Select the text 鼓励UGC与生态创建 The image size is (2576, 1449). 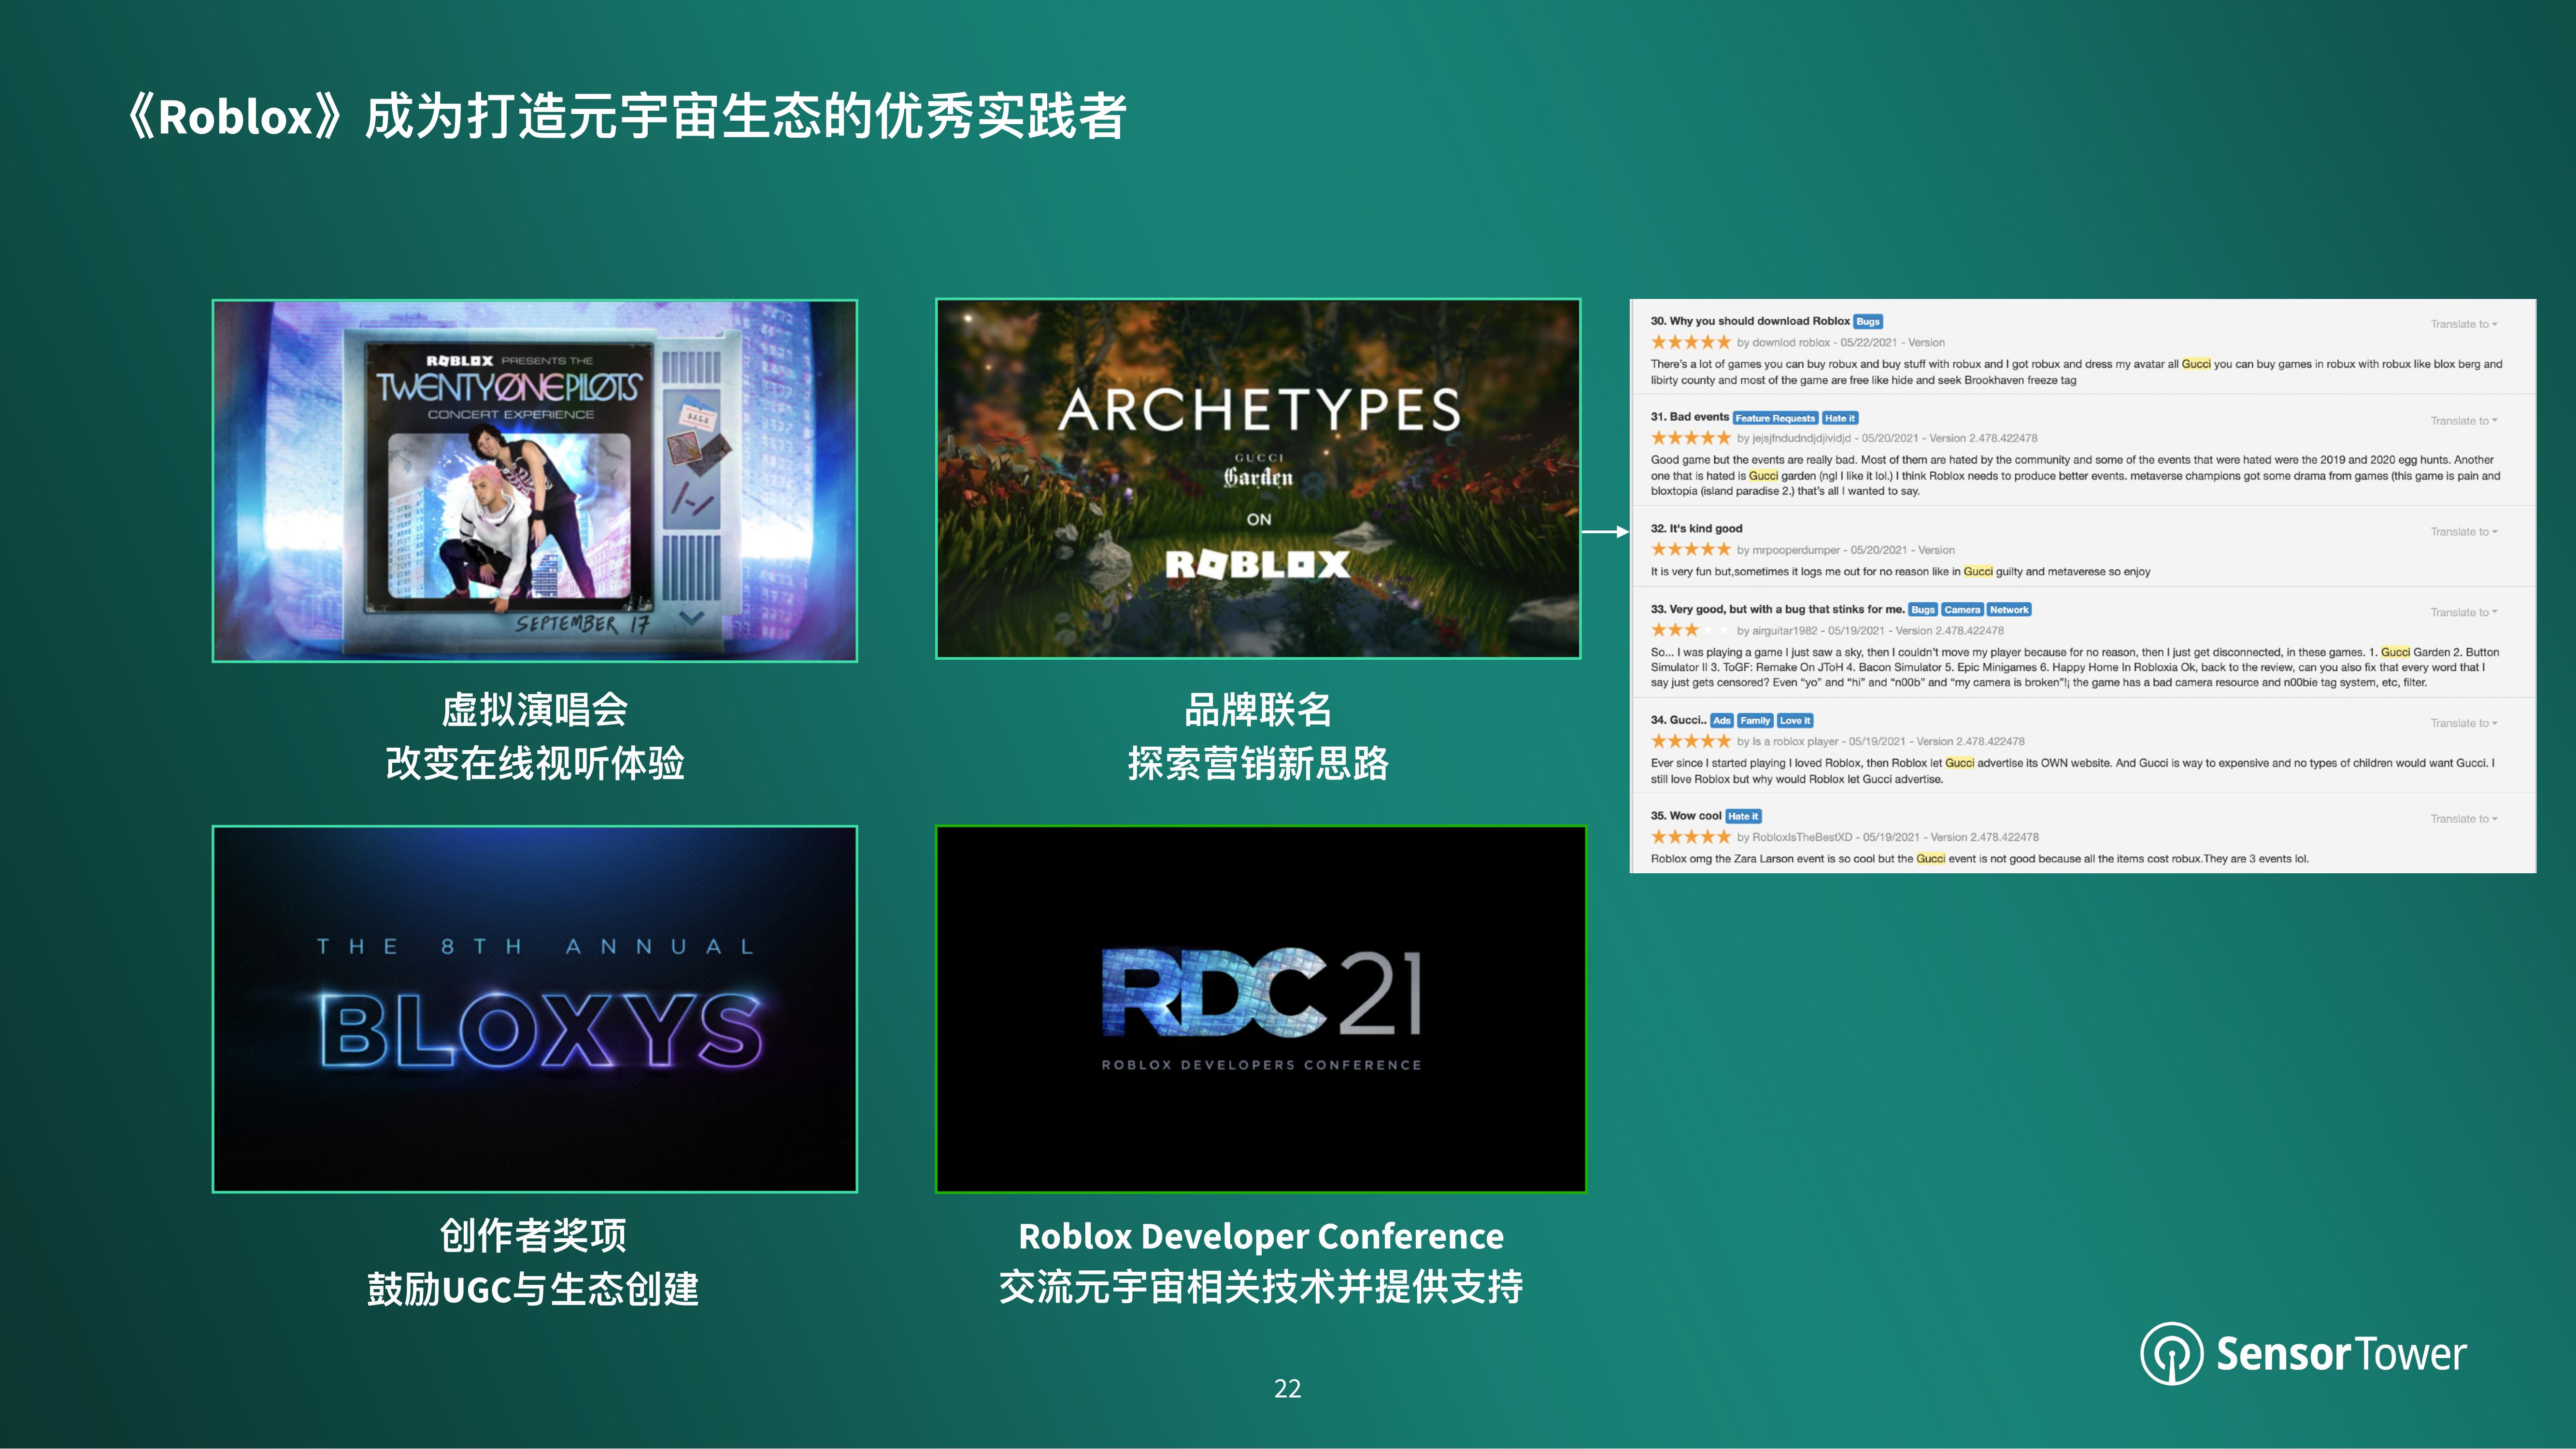pyautogui.click(x=533, y=1289)
